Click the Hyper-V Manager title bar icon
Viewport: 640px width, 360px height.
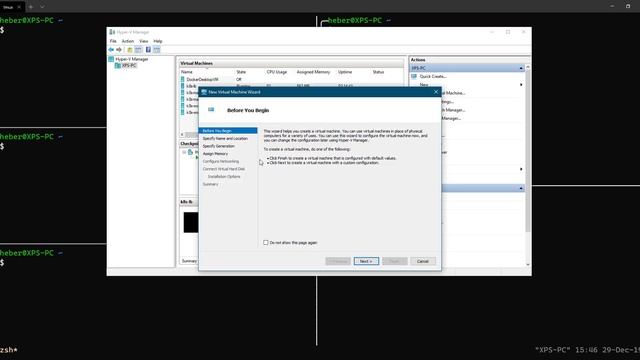(x=112, y=32)
